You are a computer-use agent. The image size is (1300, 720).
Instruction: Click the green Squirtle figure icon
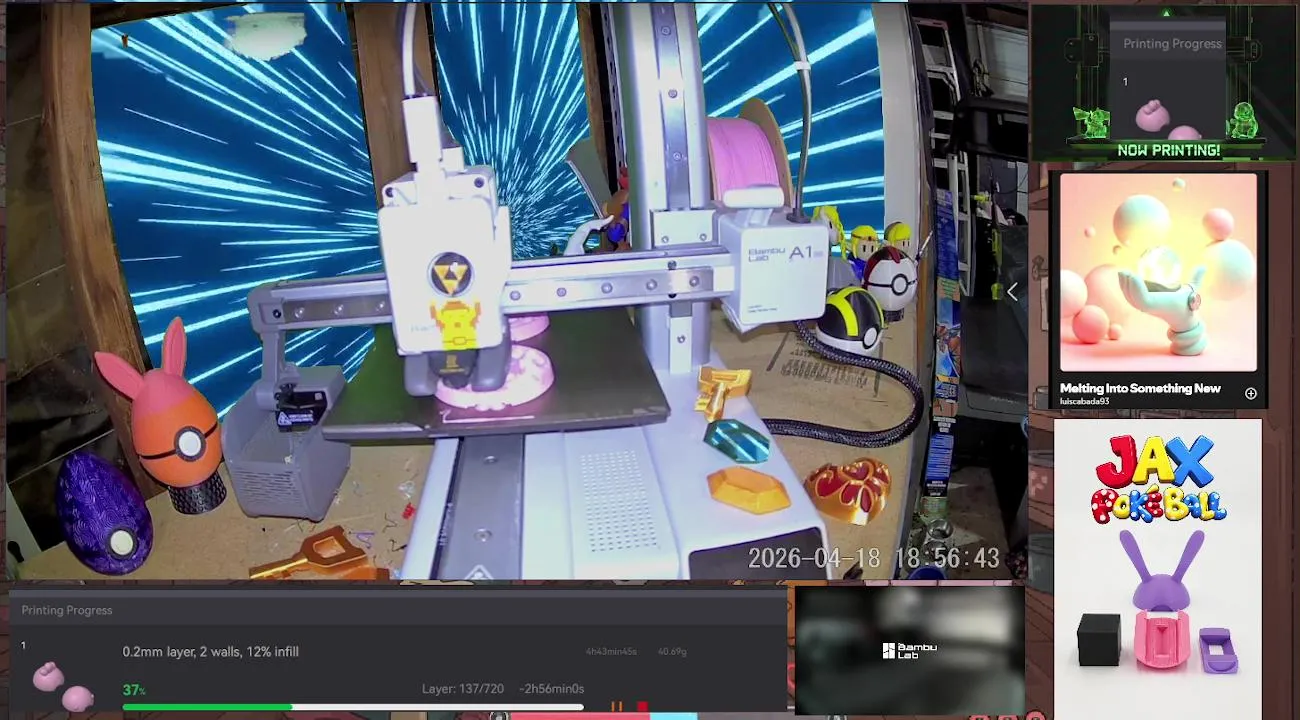pyautogui.click(x=1243, y=121)
